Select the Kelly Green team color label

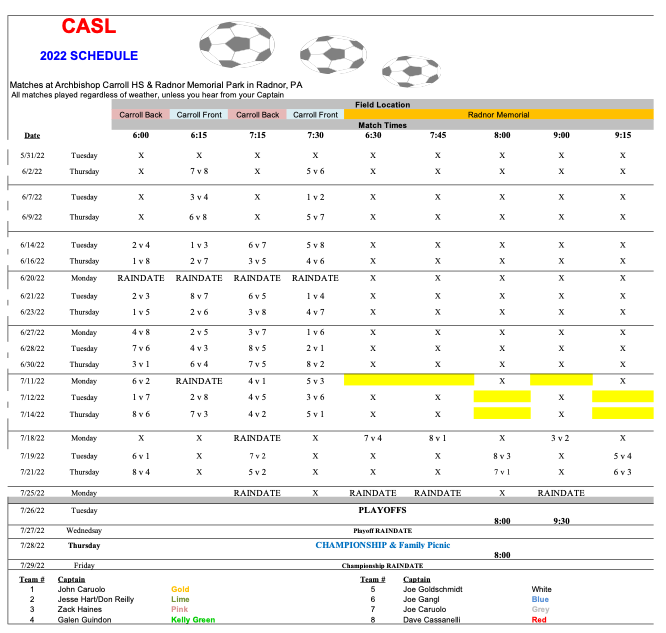coord(195,620)
